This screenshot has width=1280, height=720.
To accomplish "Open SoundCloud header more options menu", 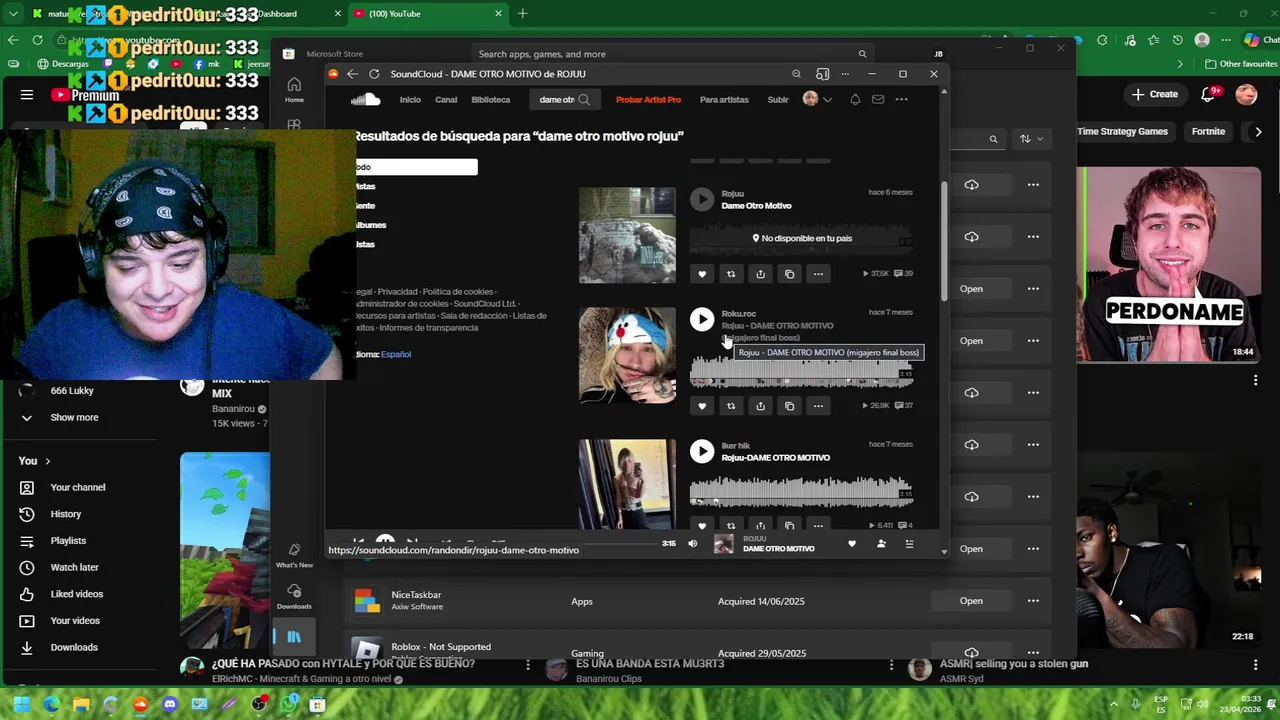I will point(901,99).
